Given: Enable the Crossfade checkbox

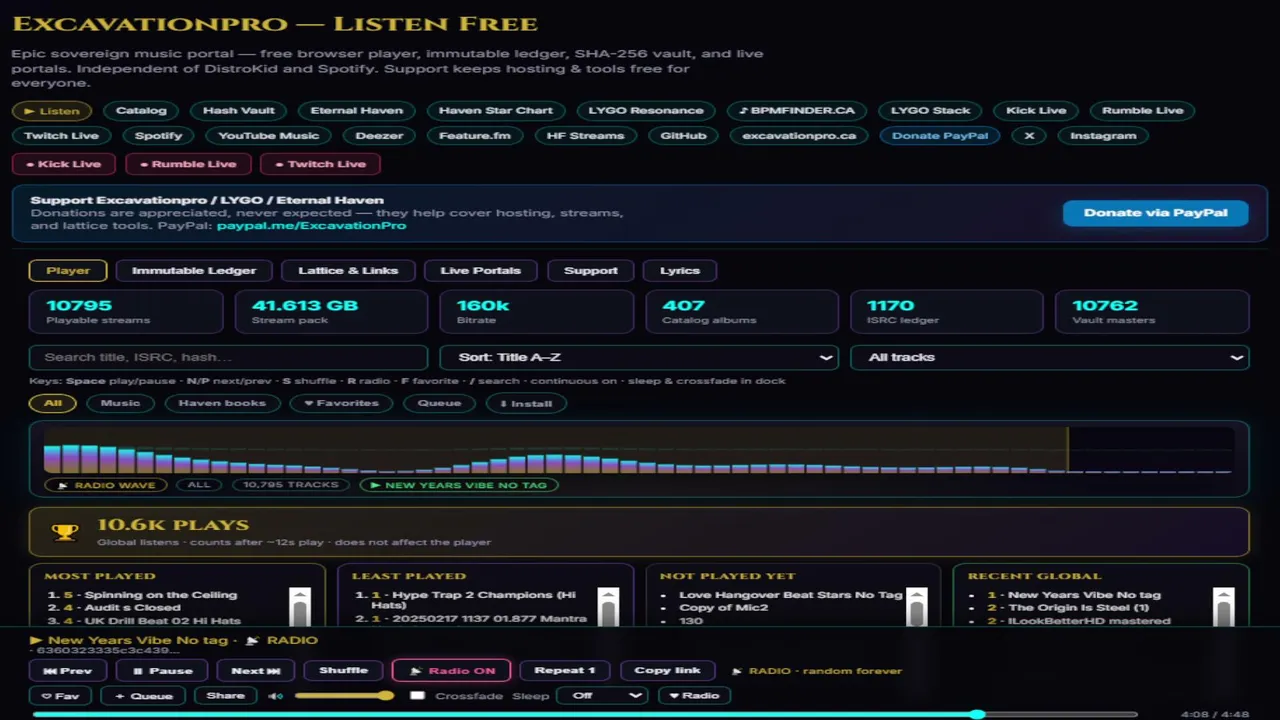Looking at the screenshot, I should tap(418, 696).
